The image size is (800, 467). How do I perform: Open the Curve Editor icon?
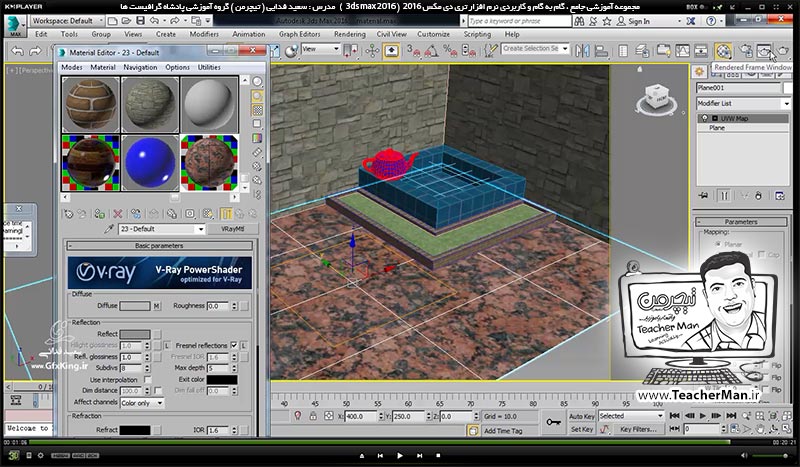[x=682, y=51]
